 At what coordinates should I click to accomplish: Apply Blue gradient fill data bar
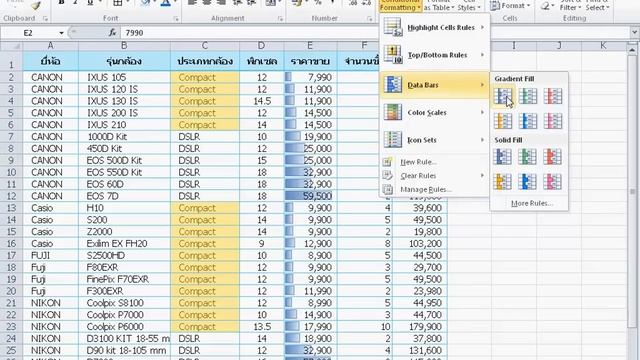point(502,96)
